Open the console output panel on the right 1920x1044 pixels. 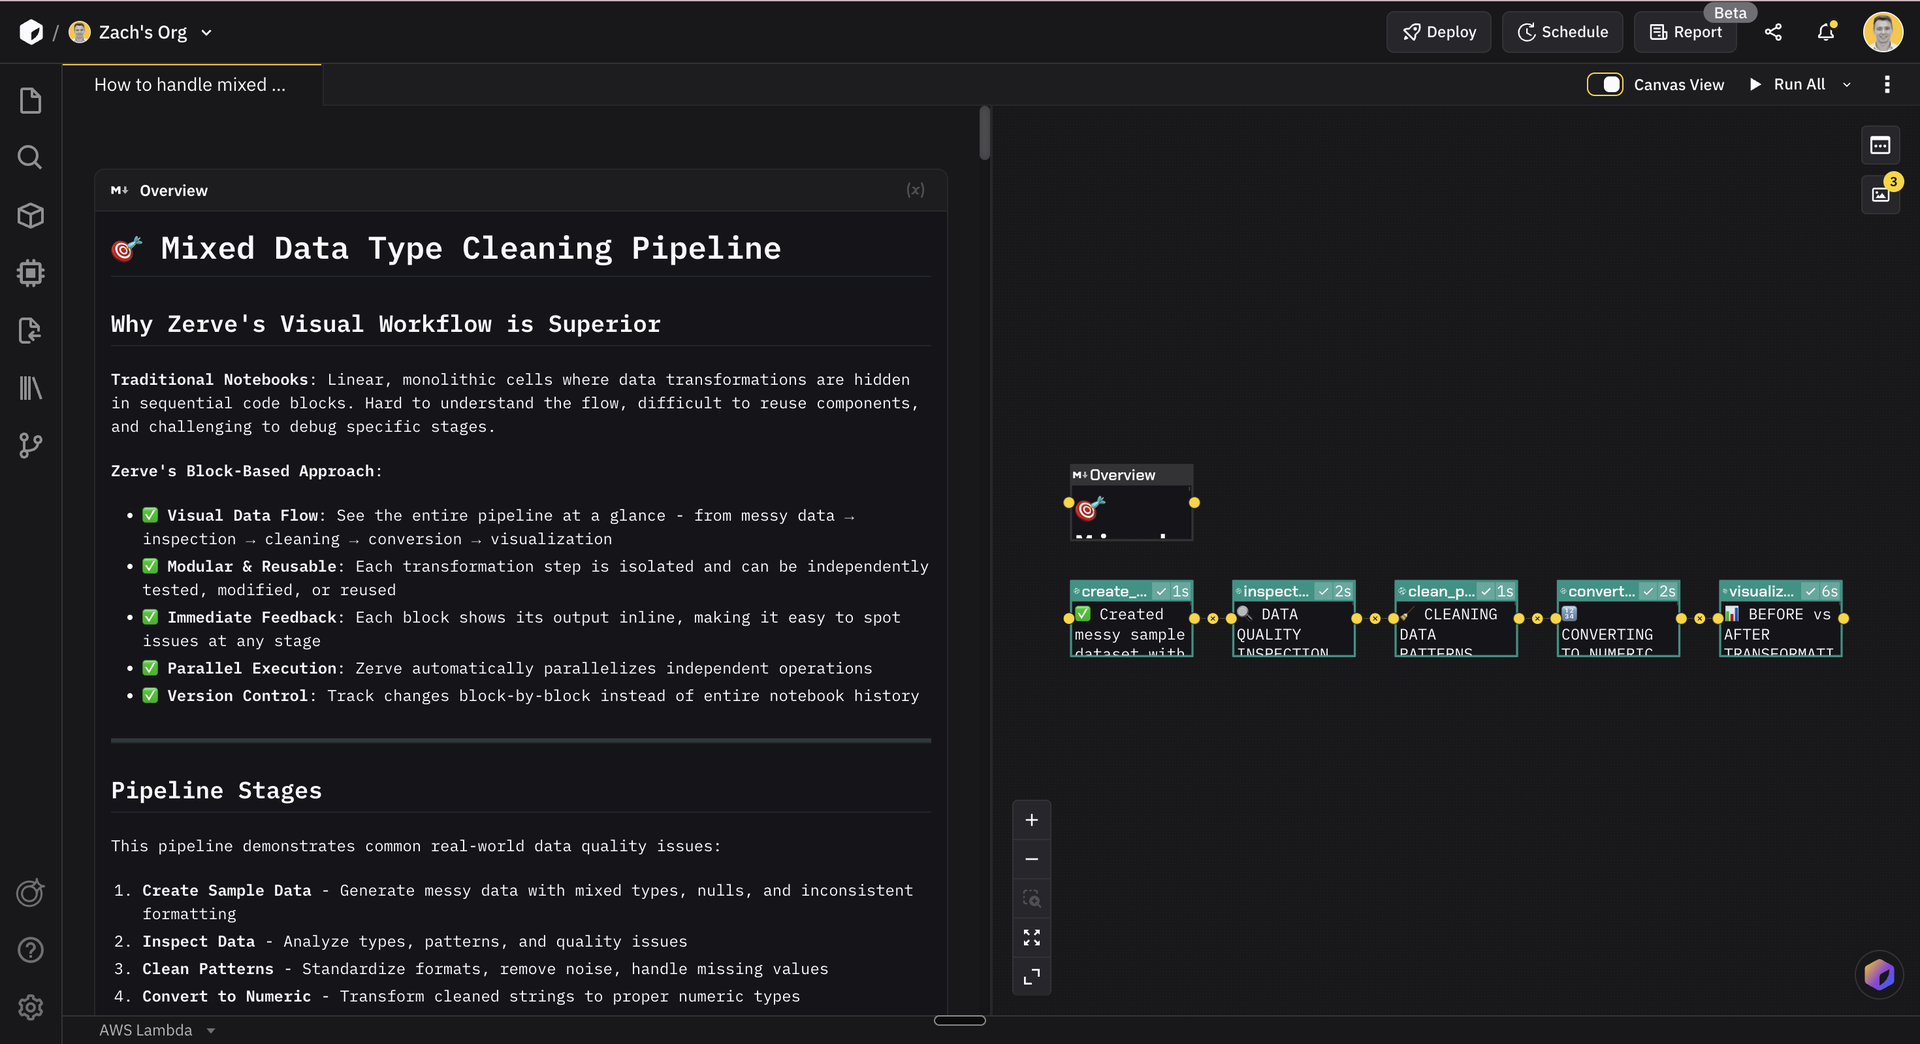pyautogui.click(x=1880, y=145)
